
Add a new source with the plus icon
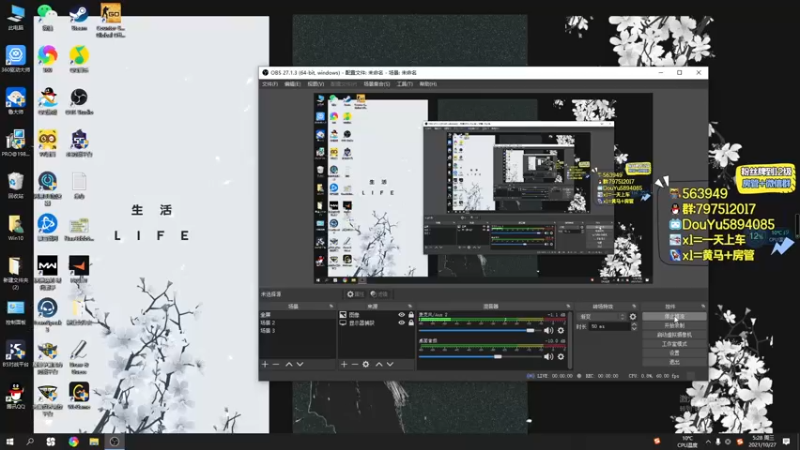(344, 364)
